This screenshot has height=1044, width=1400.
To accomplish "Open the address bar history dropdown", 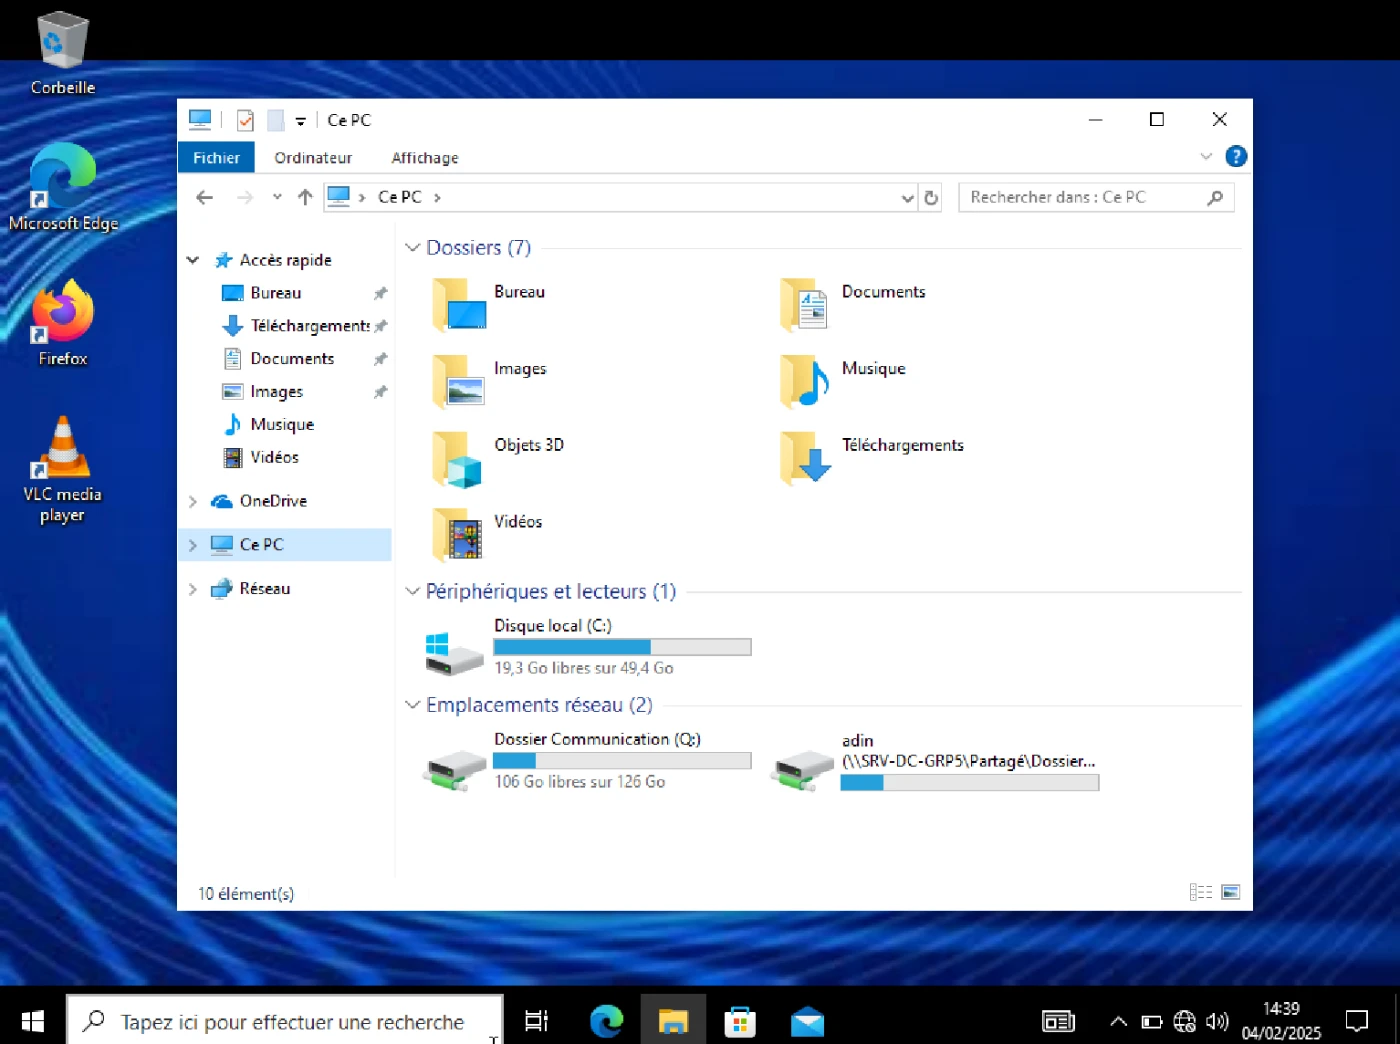I will pyautogui.click(x=908, y=198).
